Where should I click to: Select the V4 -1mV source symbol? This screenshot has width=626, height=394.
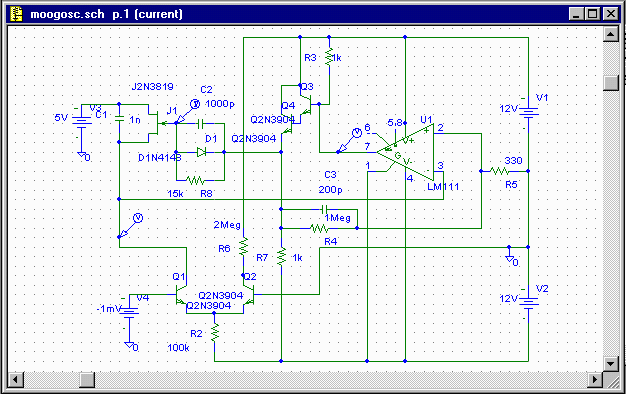coord(129,312)
